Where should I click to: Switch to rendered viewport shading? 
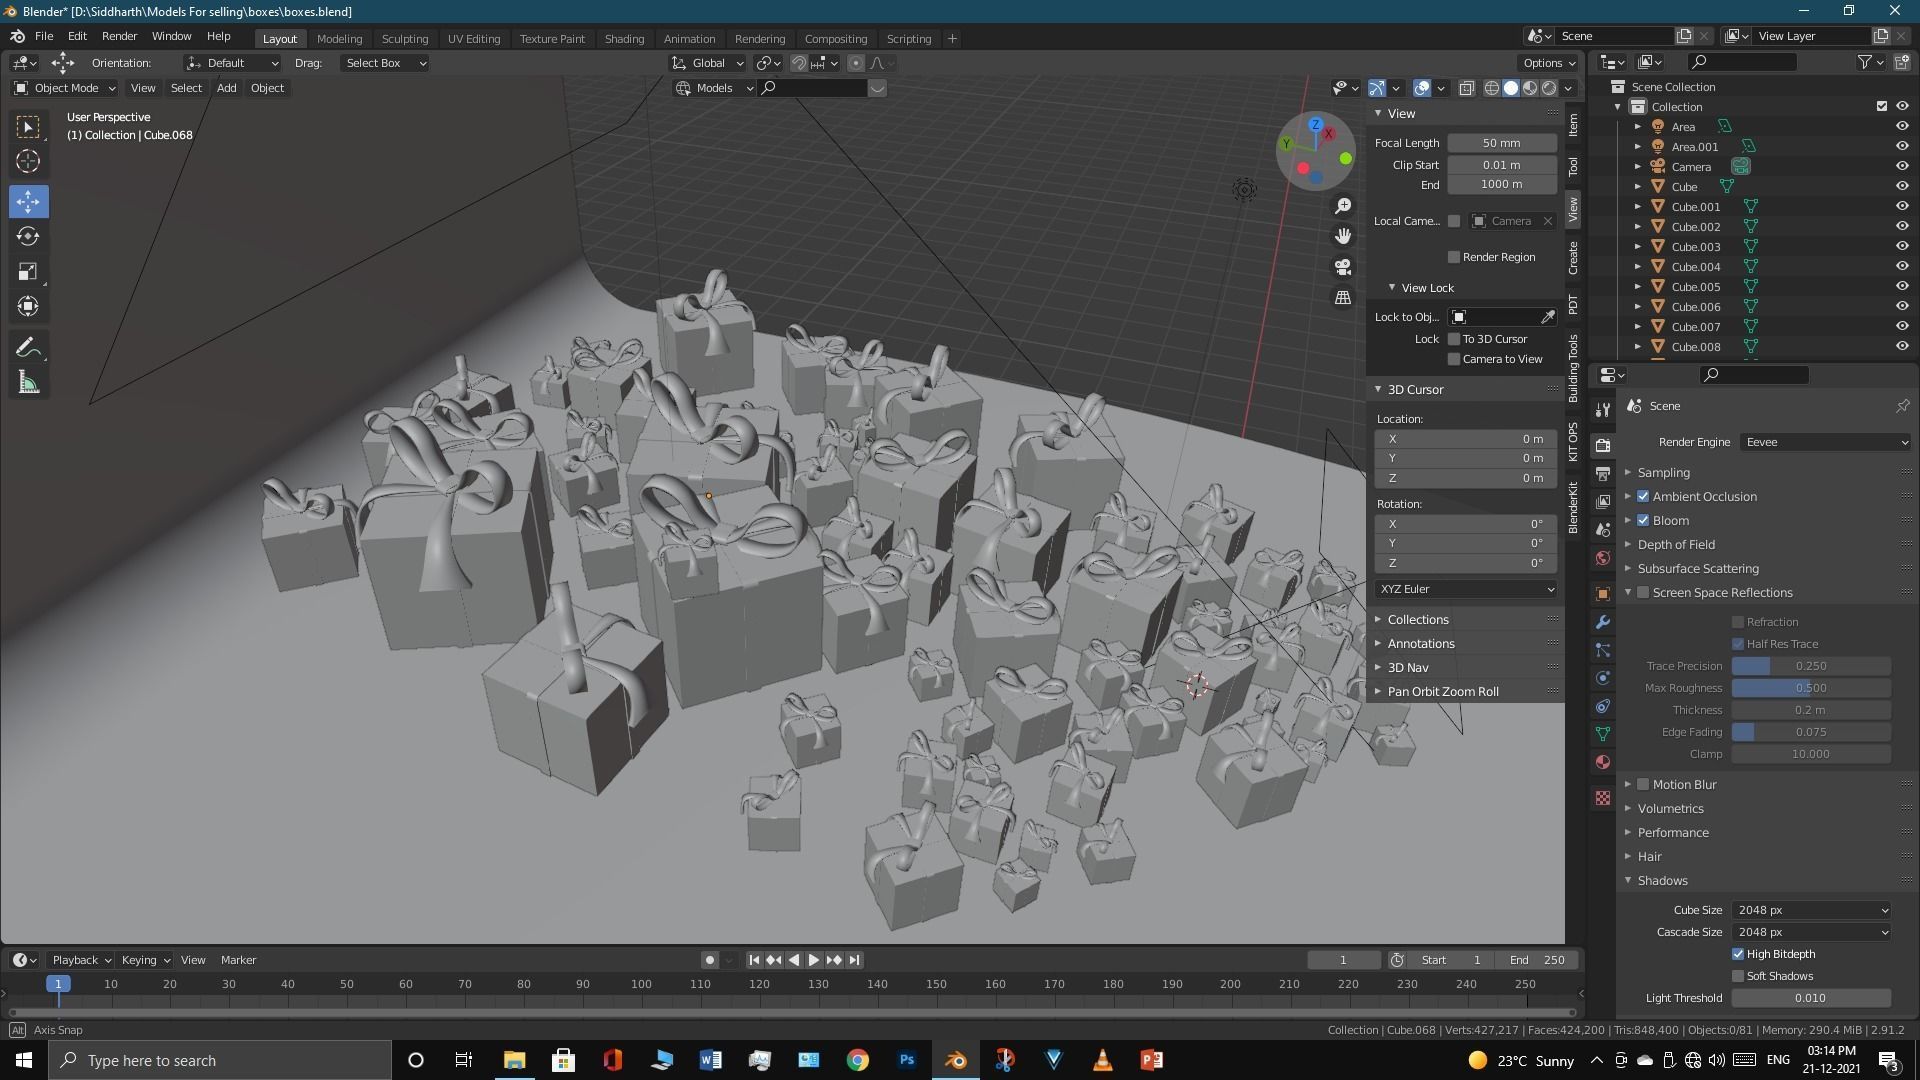1549,88
